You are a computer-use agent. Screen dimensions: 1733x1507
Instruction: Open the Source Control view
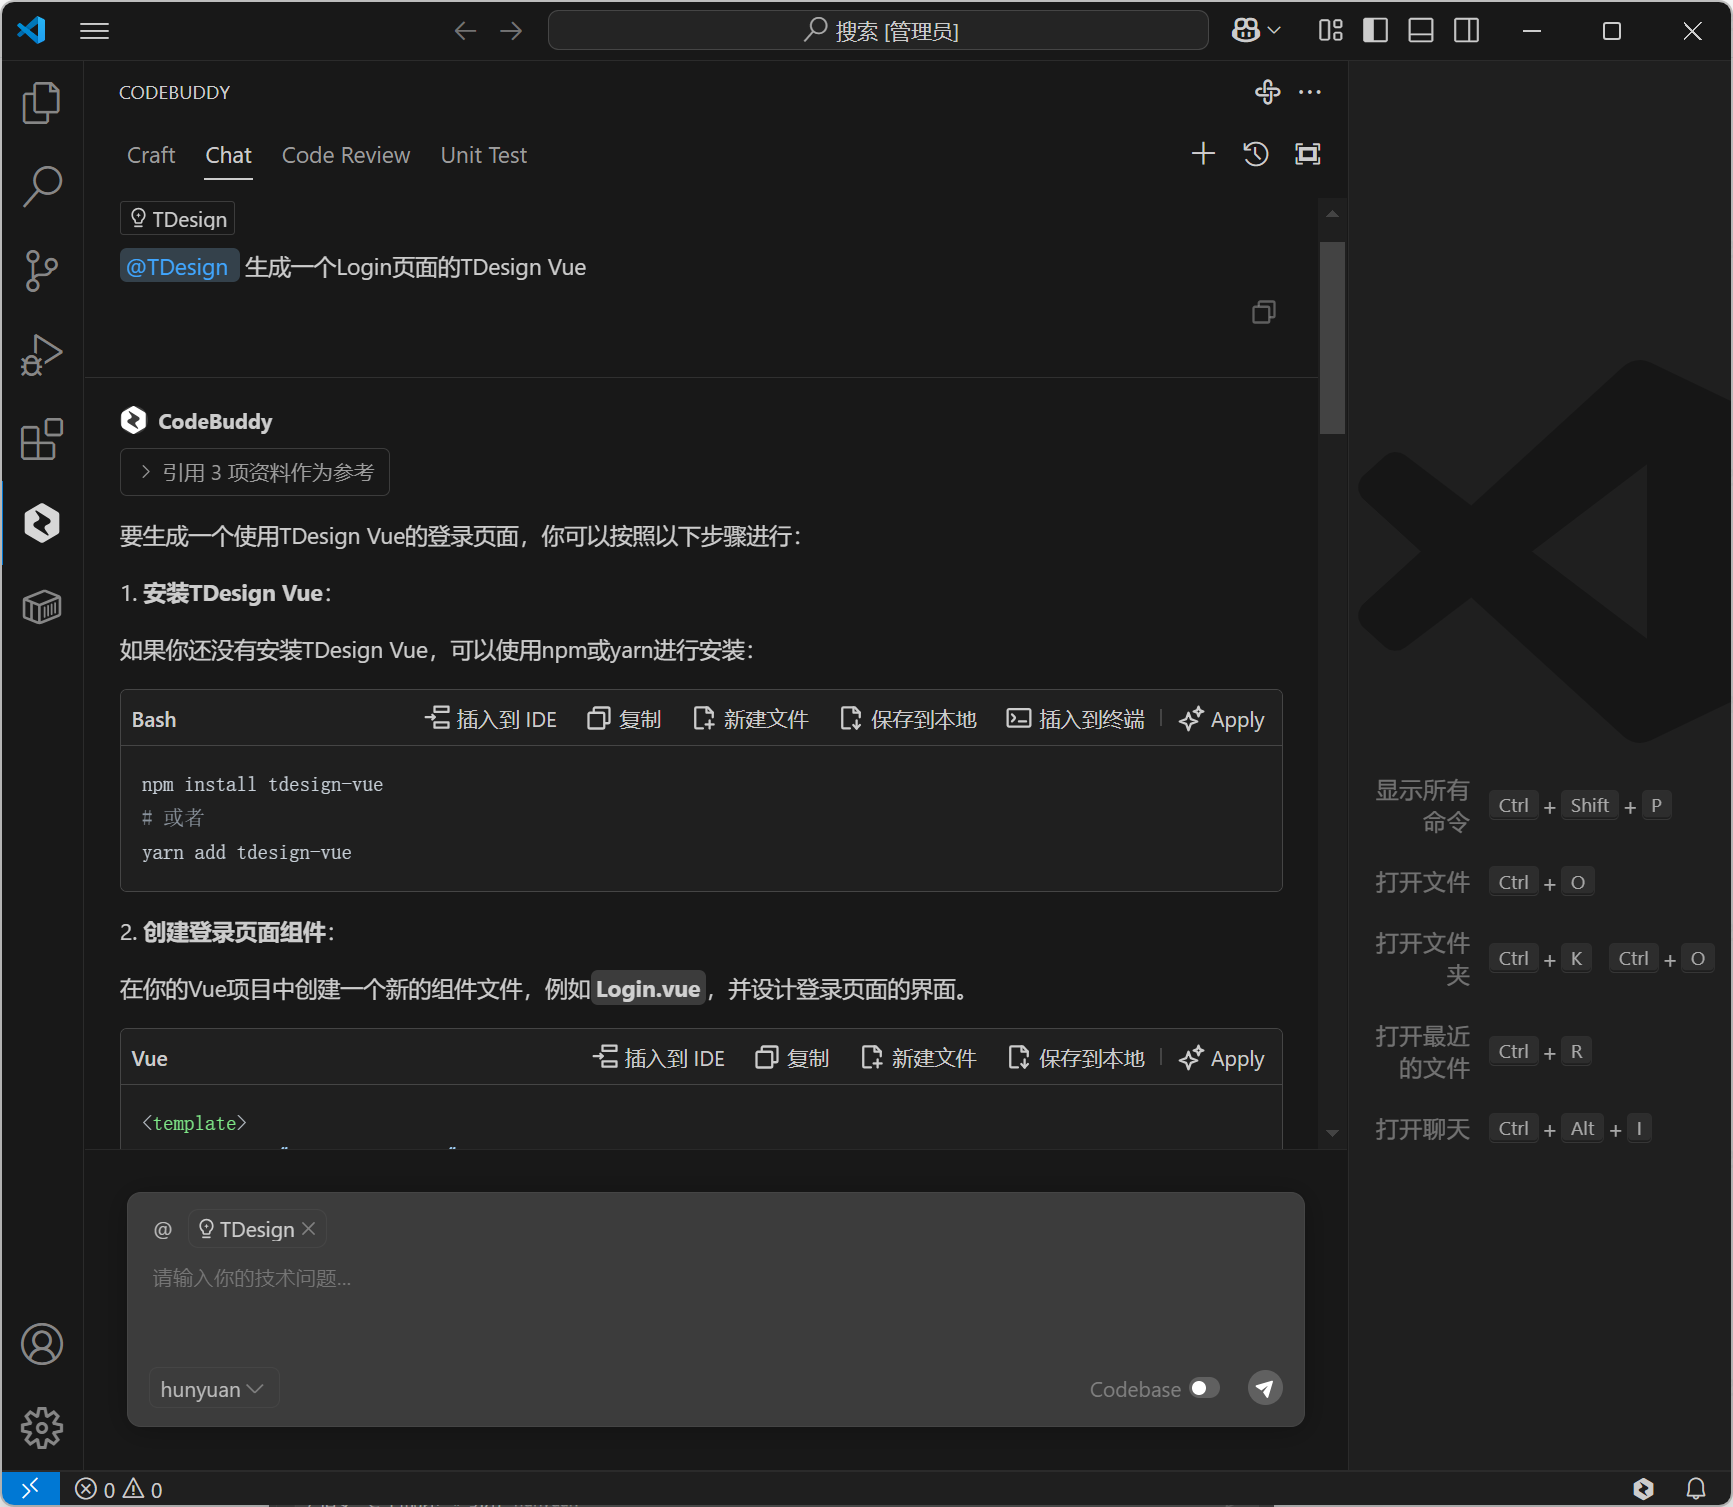click(x=41, y=271)
